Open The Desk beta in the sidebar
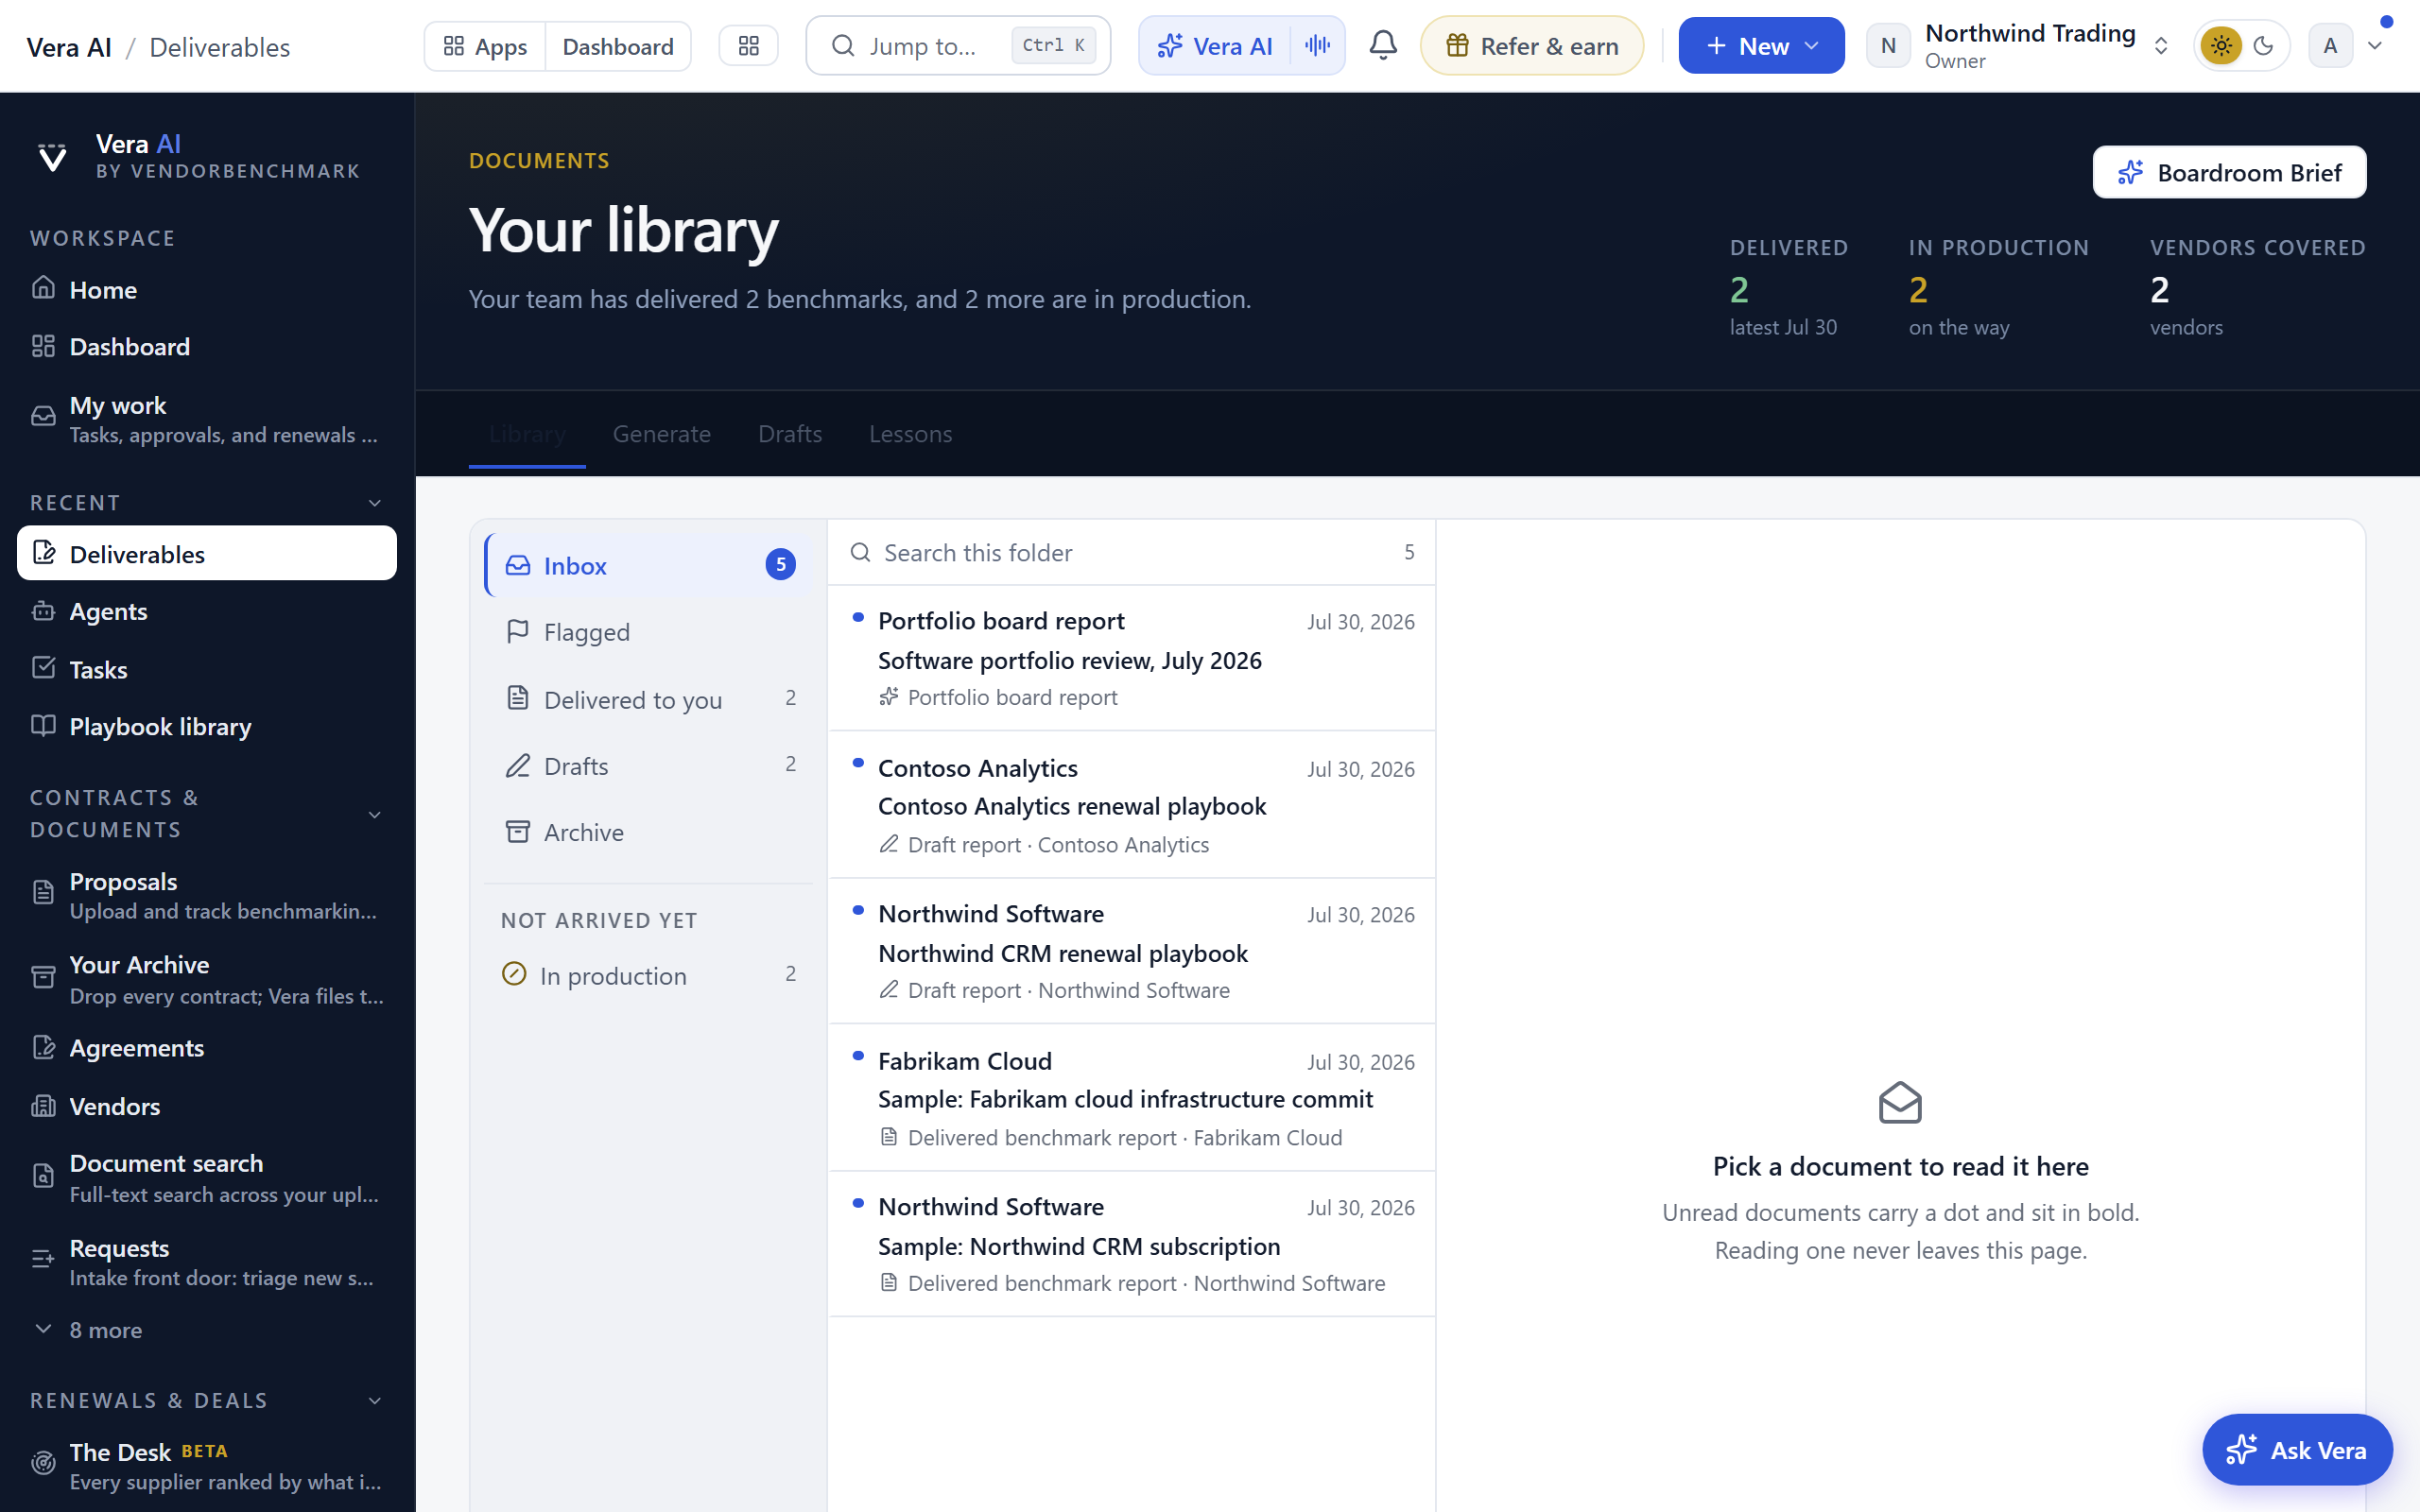 click(x=207, y=1465)
